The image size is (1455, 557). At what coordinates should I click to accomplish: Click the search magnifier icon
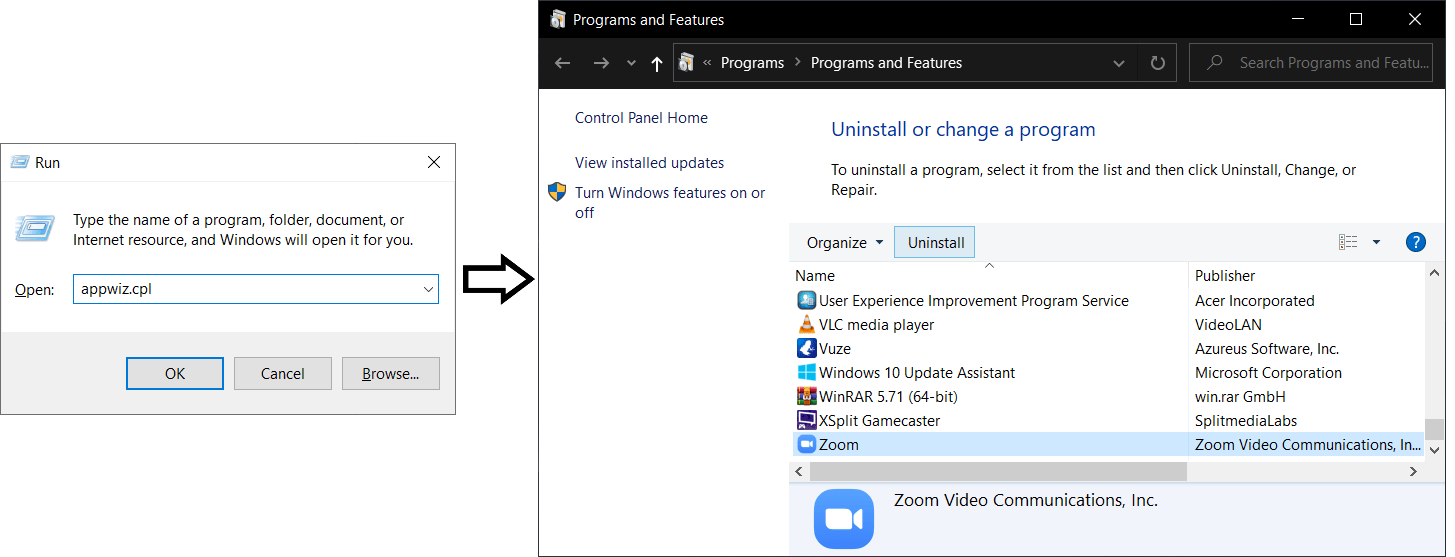(1214, 62)
